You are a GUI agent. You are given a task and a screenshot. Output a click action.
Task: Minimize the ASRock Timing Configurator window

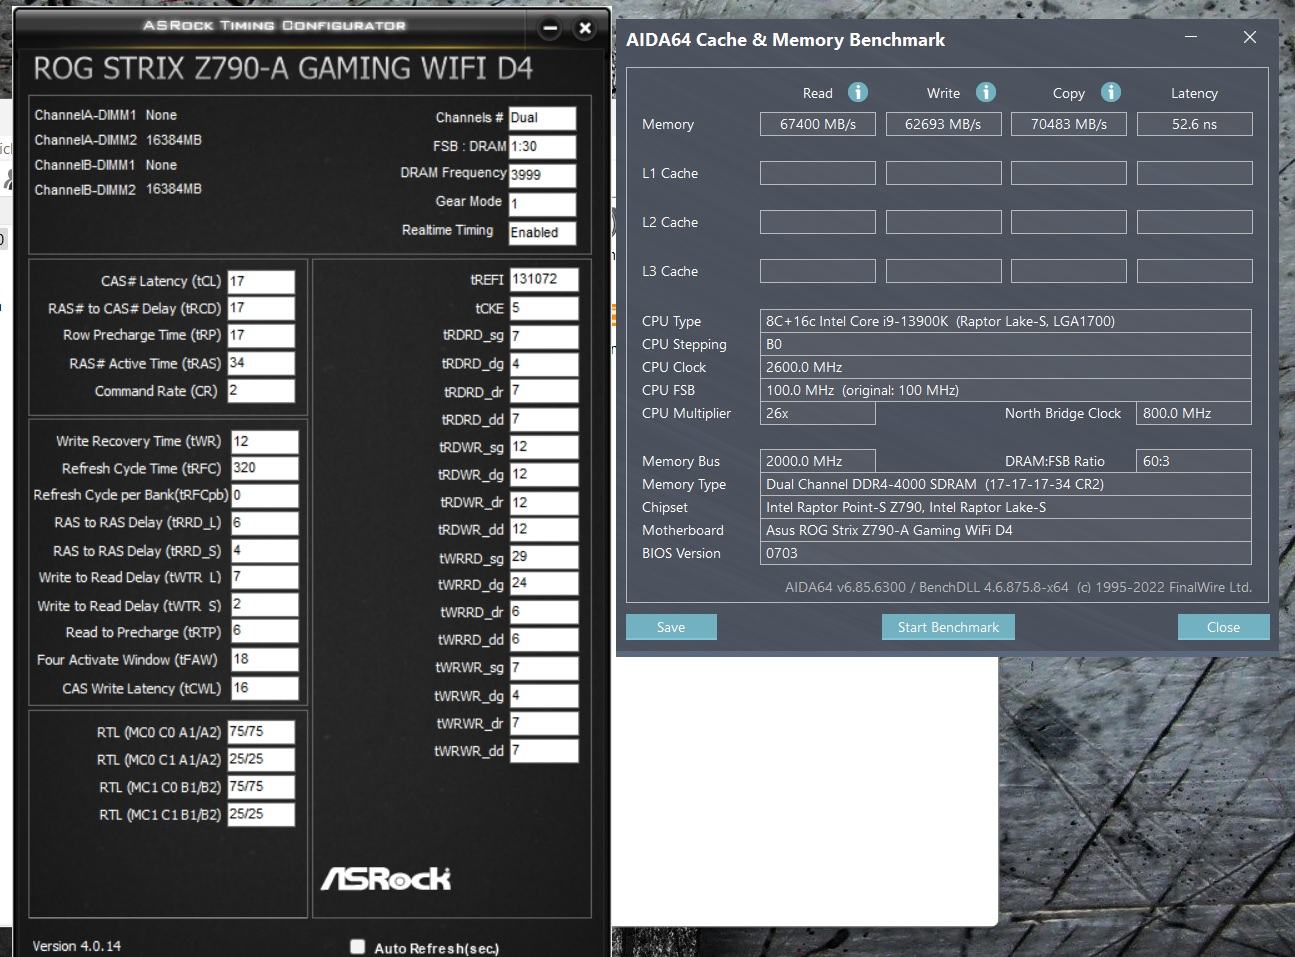pos(550,28)
